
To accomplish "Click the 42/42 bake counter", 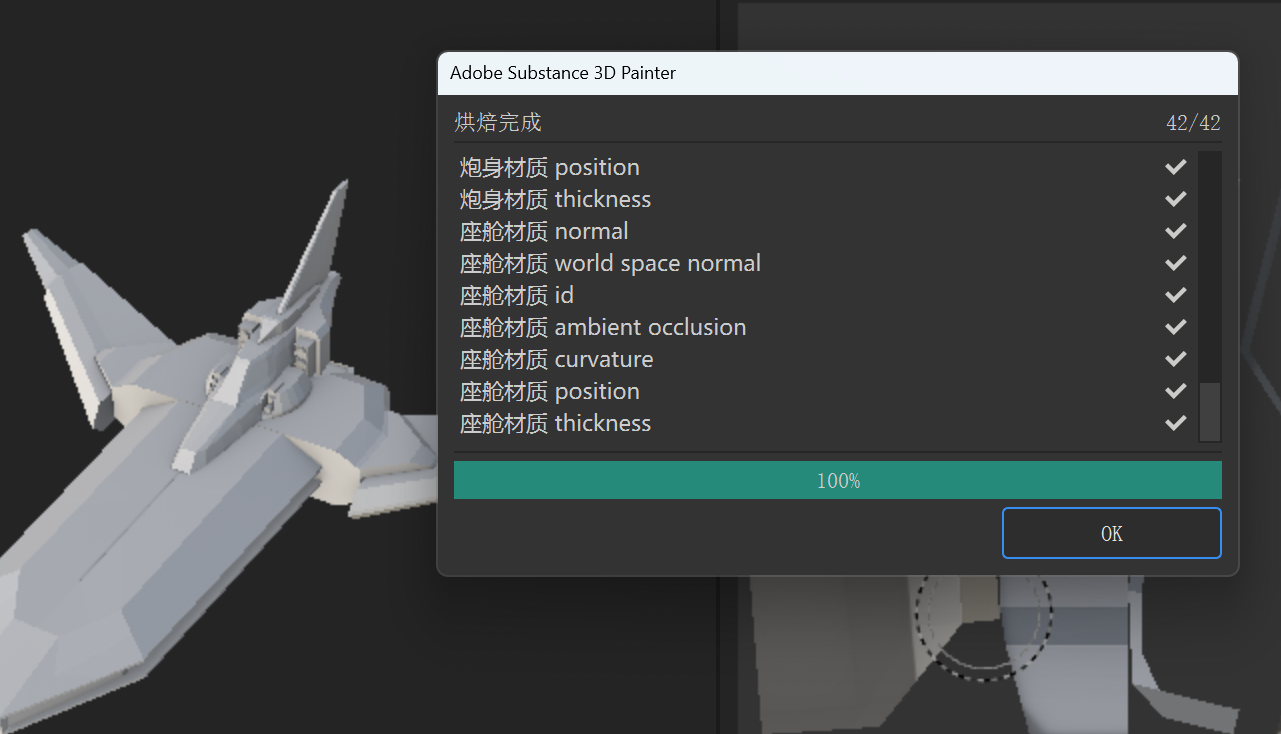I will click(x=1193, y=123).
